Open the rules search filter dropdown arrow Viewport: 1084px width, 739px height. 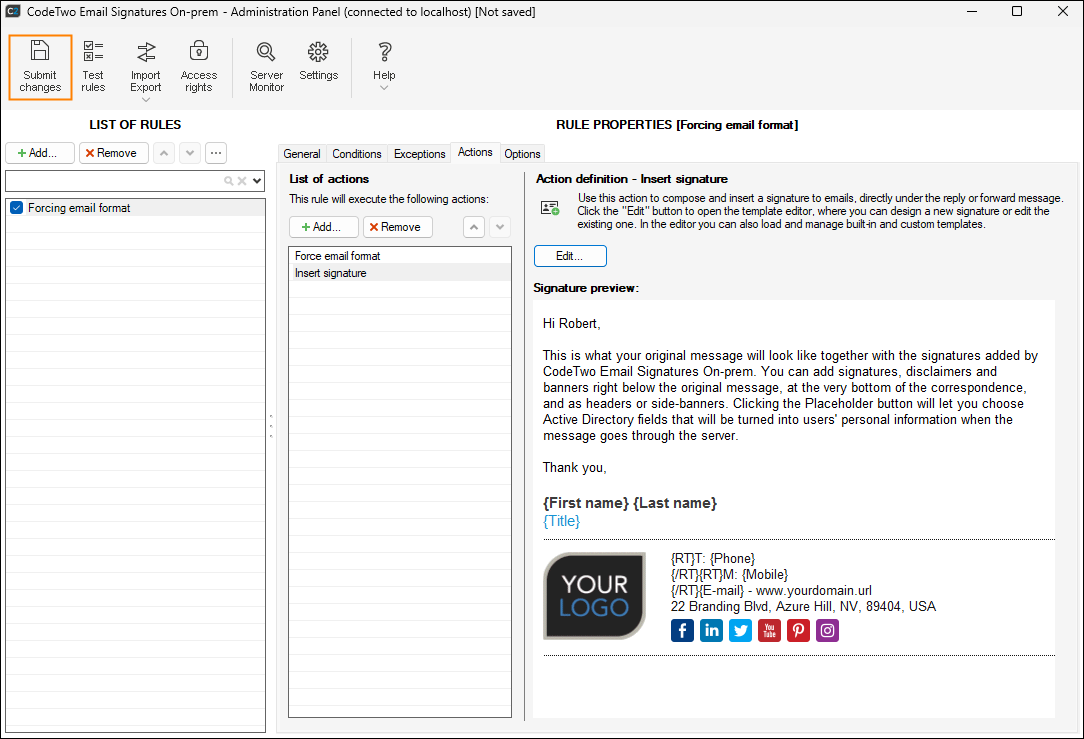tap(258, 181)
